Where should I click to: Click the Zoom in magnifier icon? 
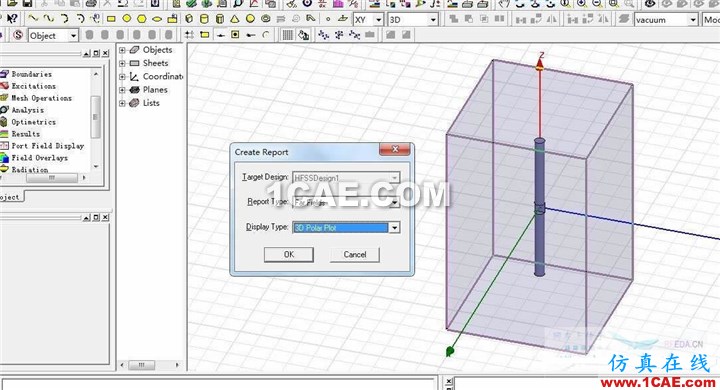(582, 4)
